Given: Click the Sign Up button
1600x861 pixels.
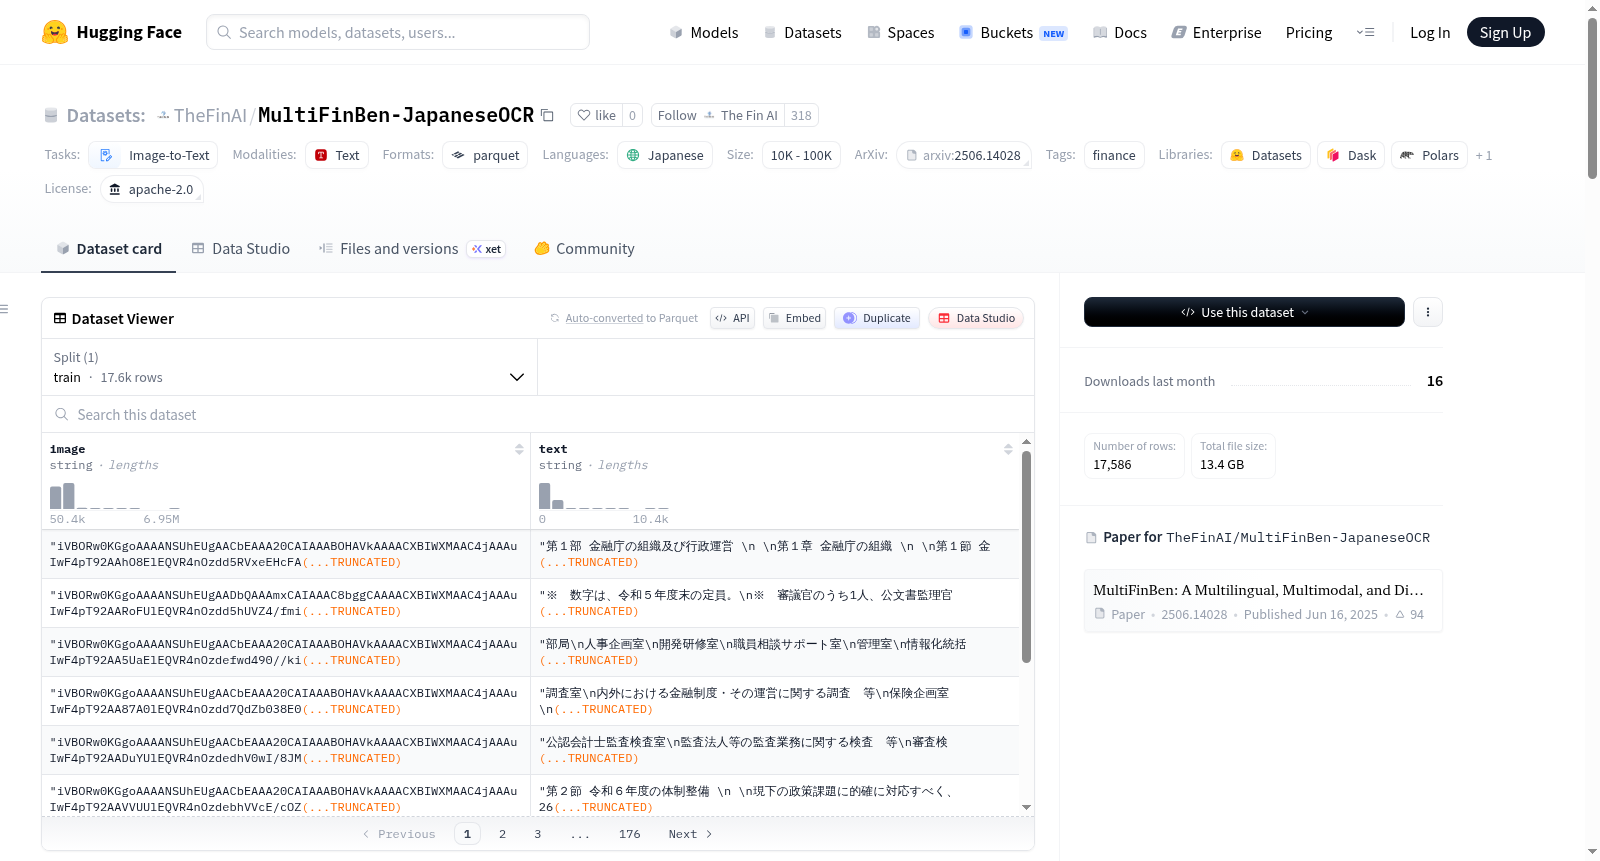Looking at the screenshot, I should click(1505, 32).
